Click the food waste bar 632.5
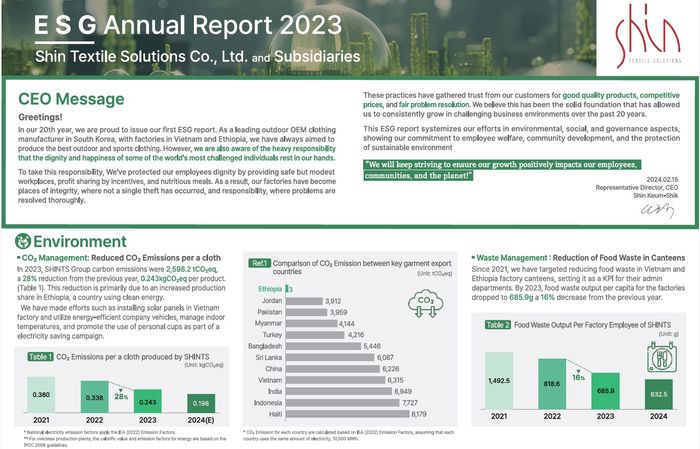Screen dimensions: 700x449 658,394
